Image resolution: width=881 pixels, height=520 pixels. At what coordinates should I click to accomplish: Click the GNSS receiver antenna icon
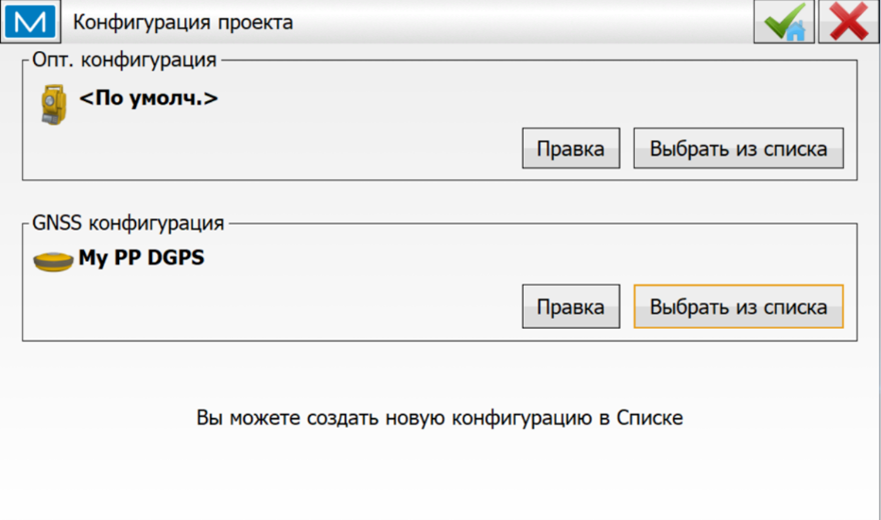53,261
